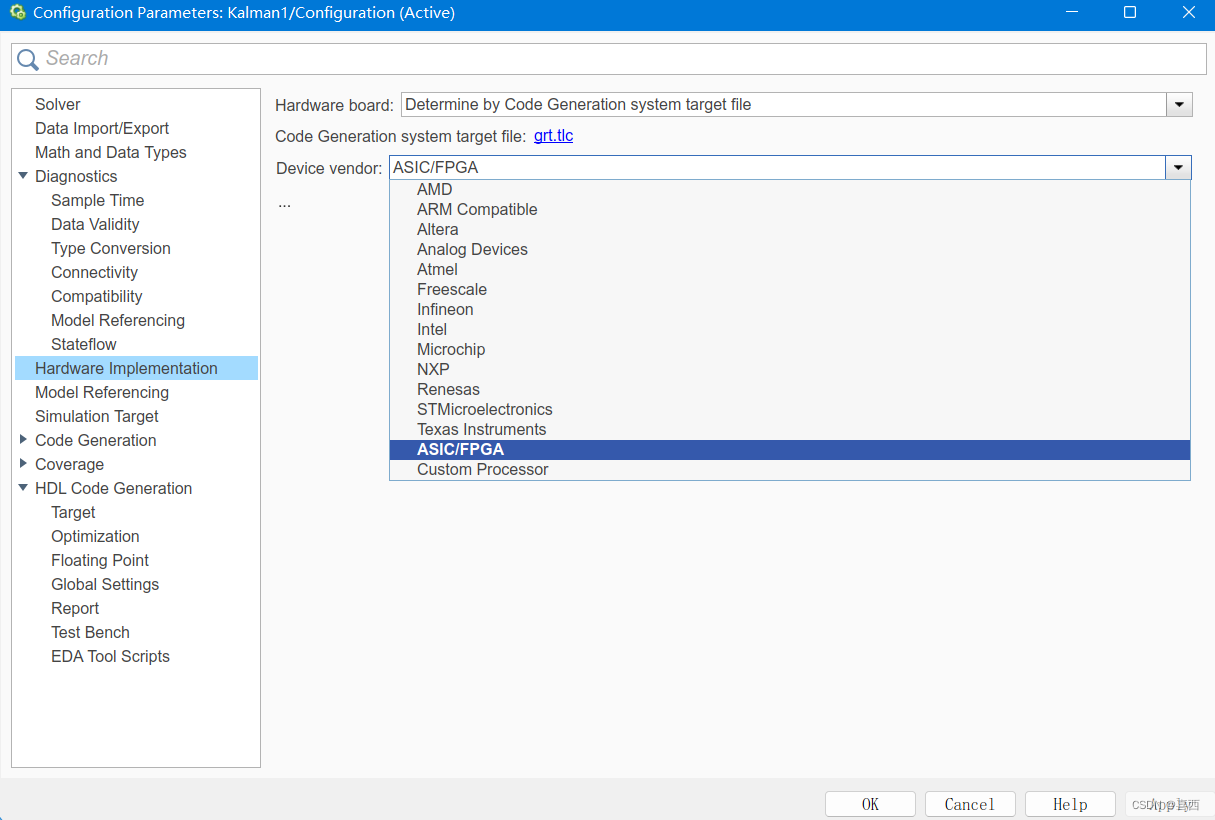The image size is (1215, 820).
Task: Select Code Generation category
Action: [x=96, y=441]
